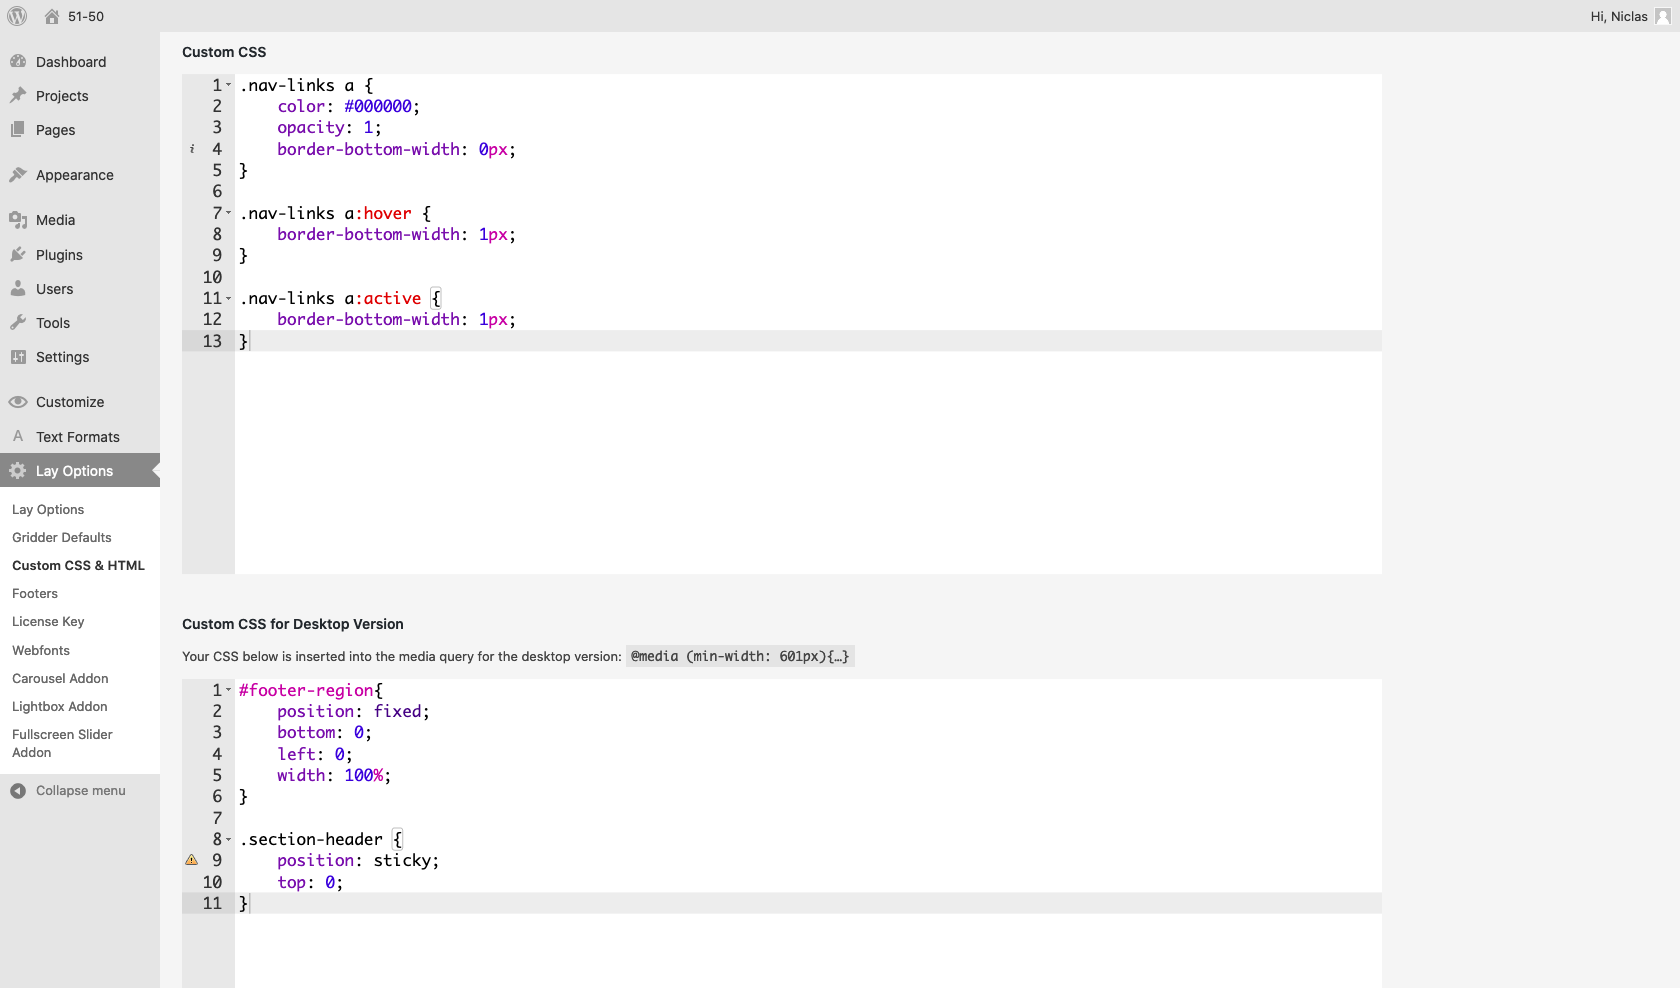Collapse the .nav-links a rule fold arrow
Viewport: 1680px width, 988px height.
[228, 86]
